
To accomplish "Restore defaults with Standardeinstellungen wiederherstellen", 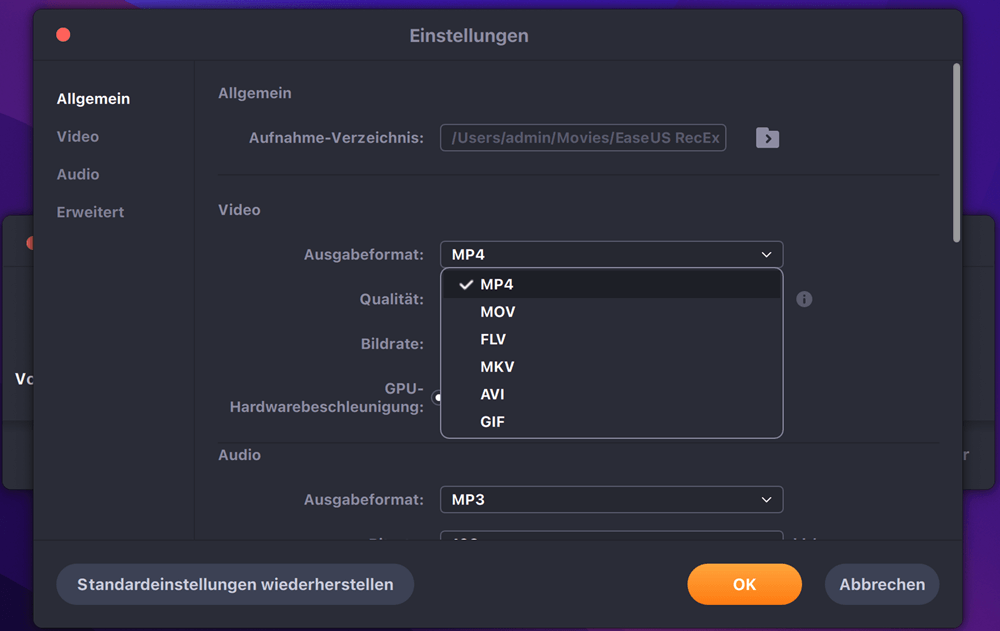I will pyautogui.click(x=235, y=584).
